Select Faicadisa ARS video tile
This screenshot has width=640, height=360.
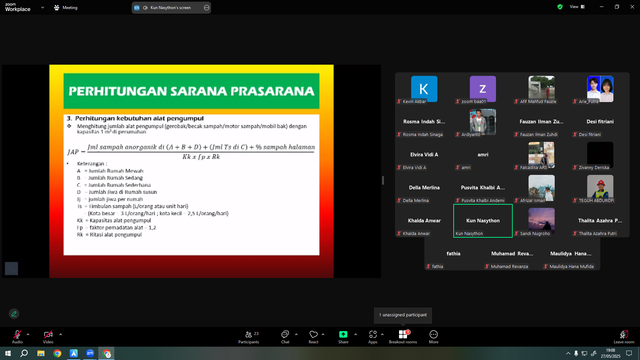542,155
